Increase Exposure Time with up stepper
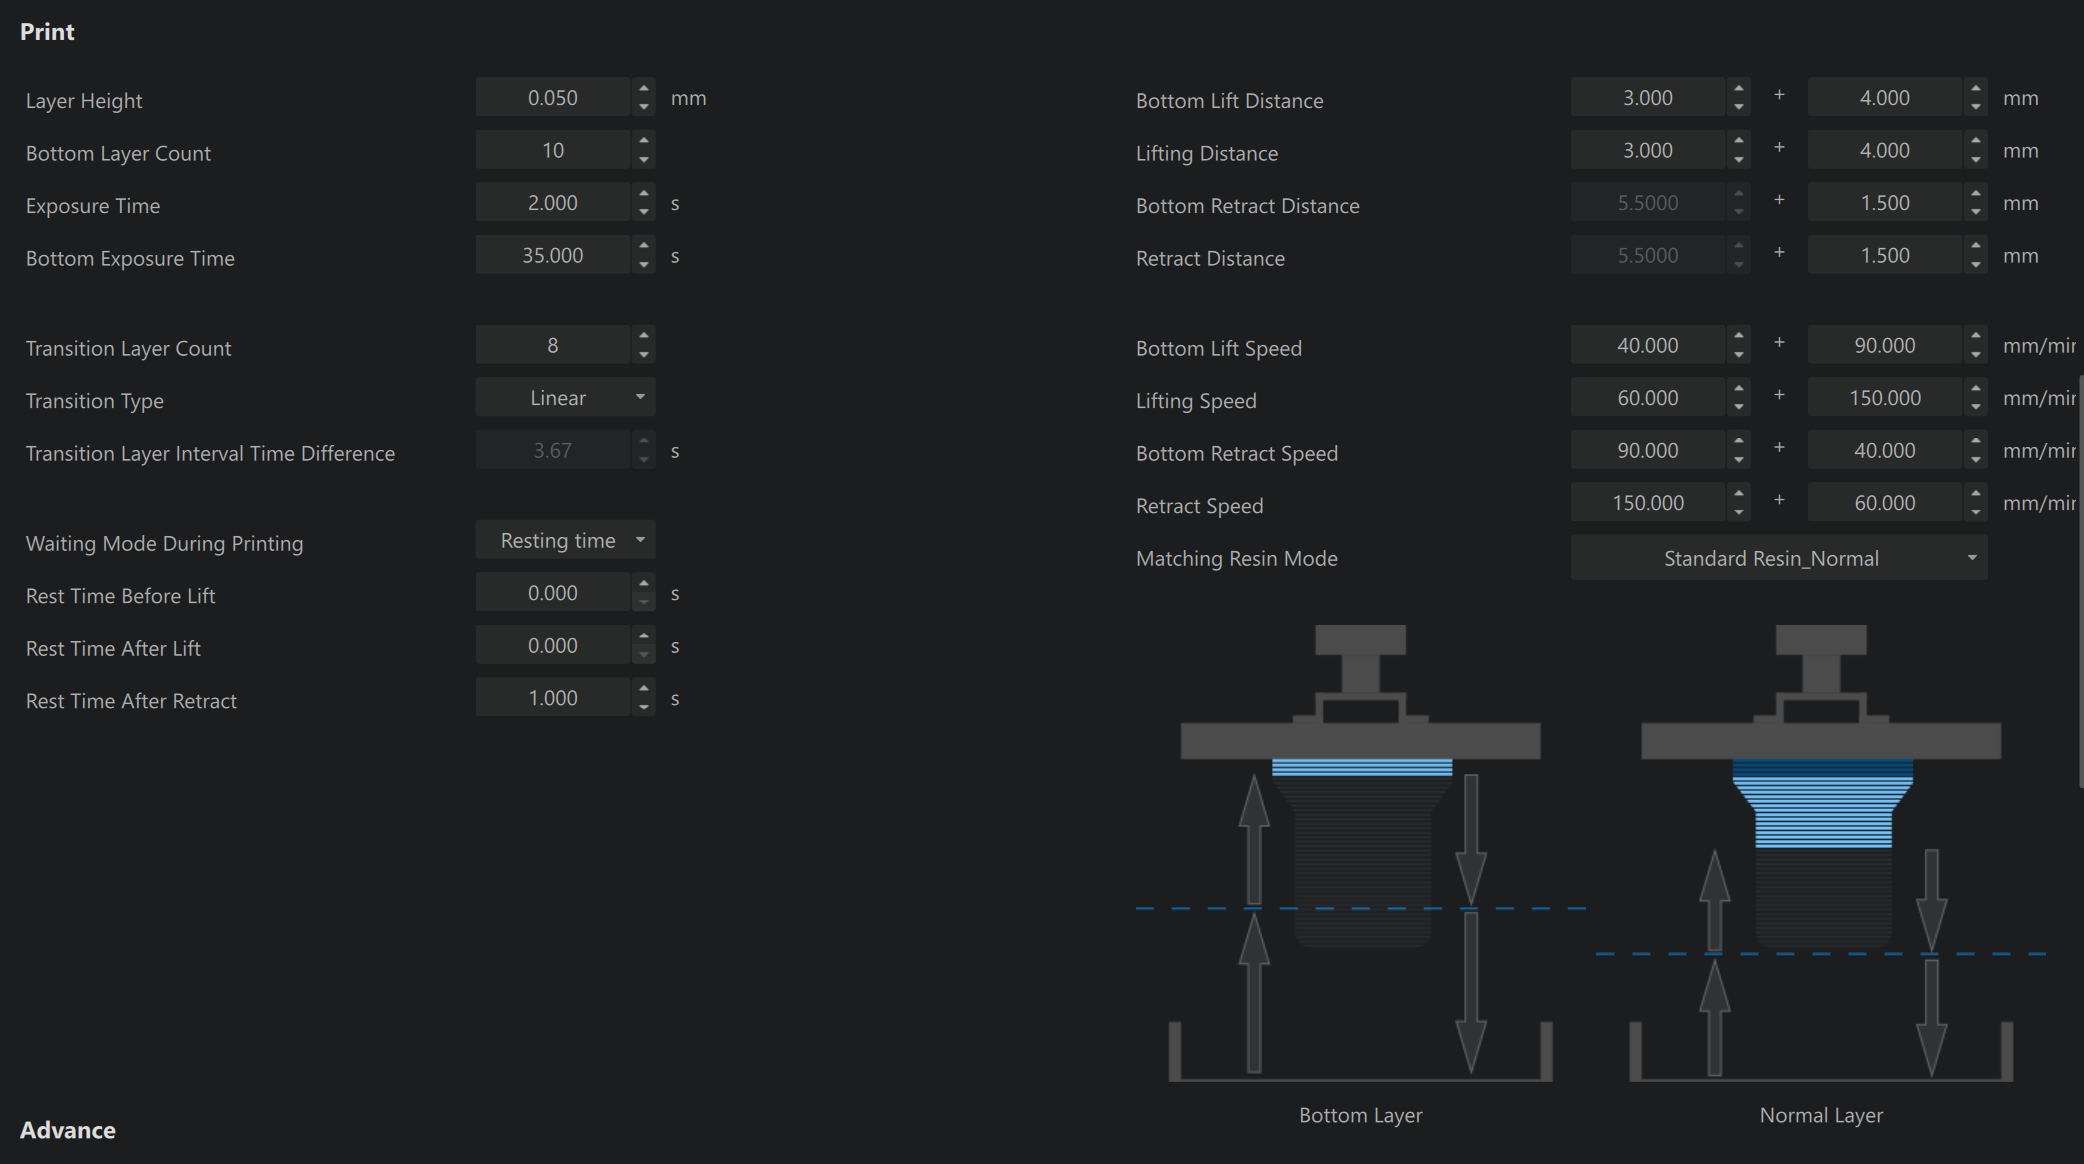2084x1164 pixels. coord(644,194)
